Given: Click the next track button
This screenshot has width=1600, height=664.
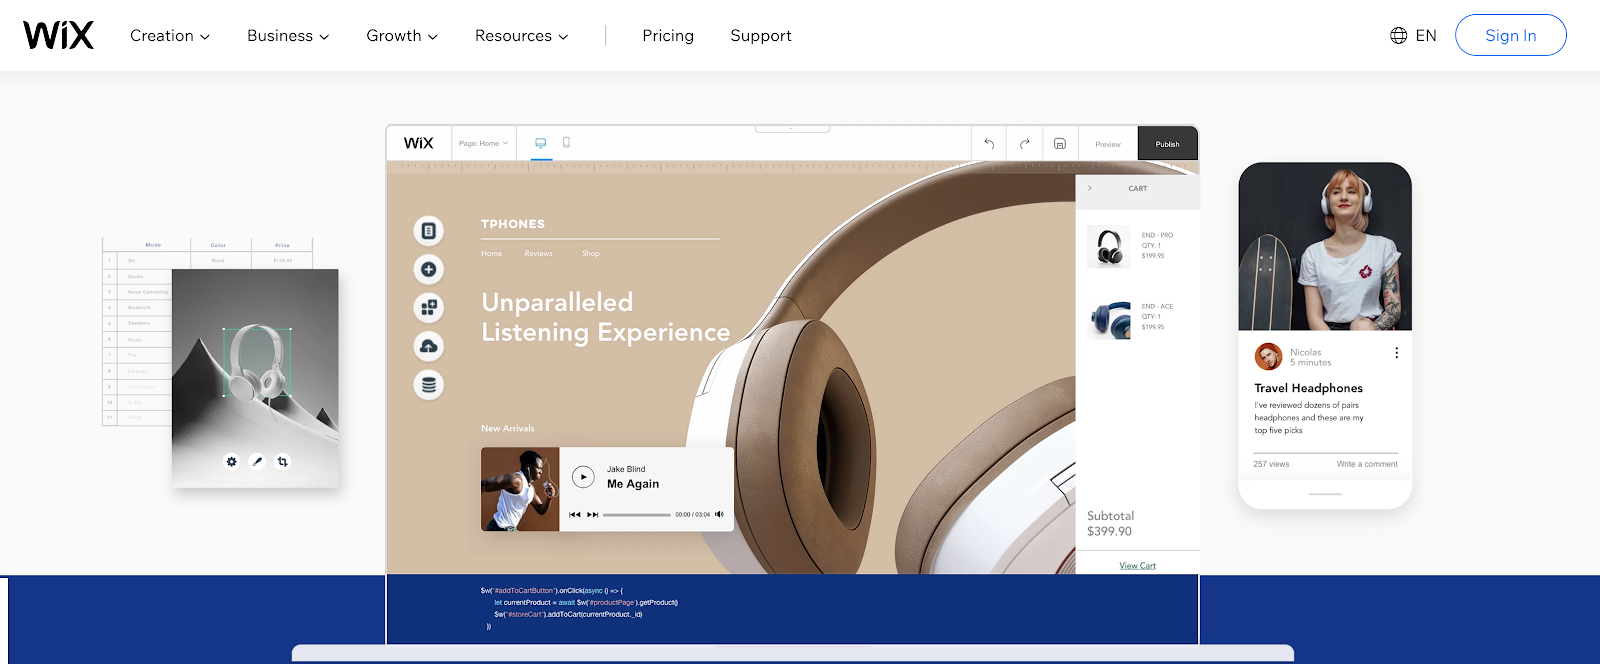Looking at the screenshot, I should 592,514.
